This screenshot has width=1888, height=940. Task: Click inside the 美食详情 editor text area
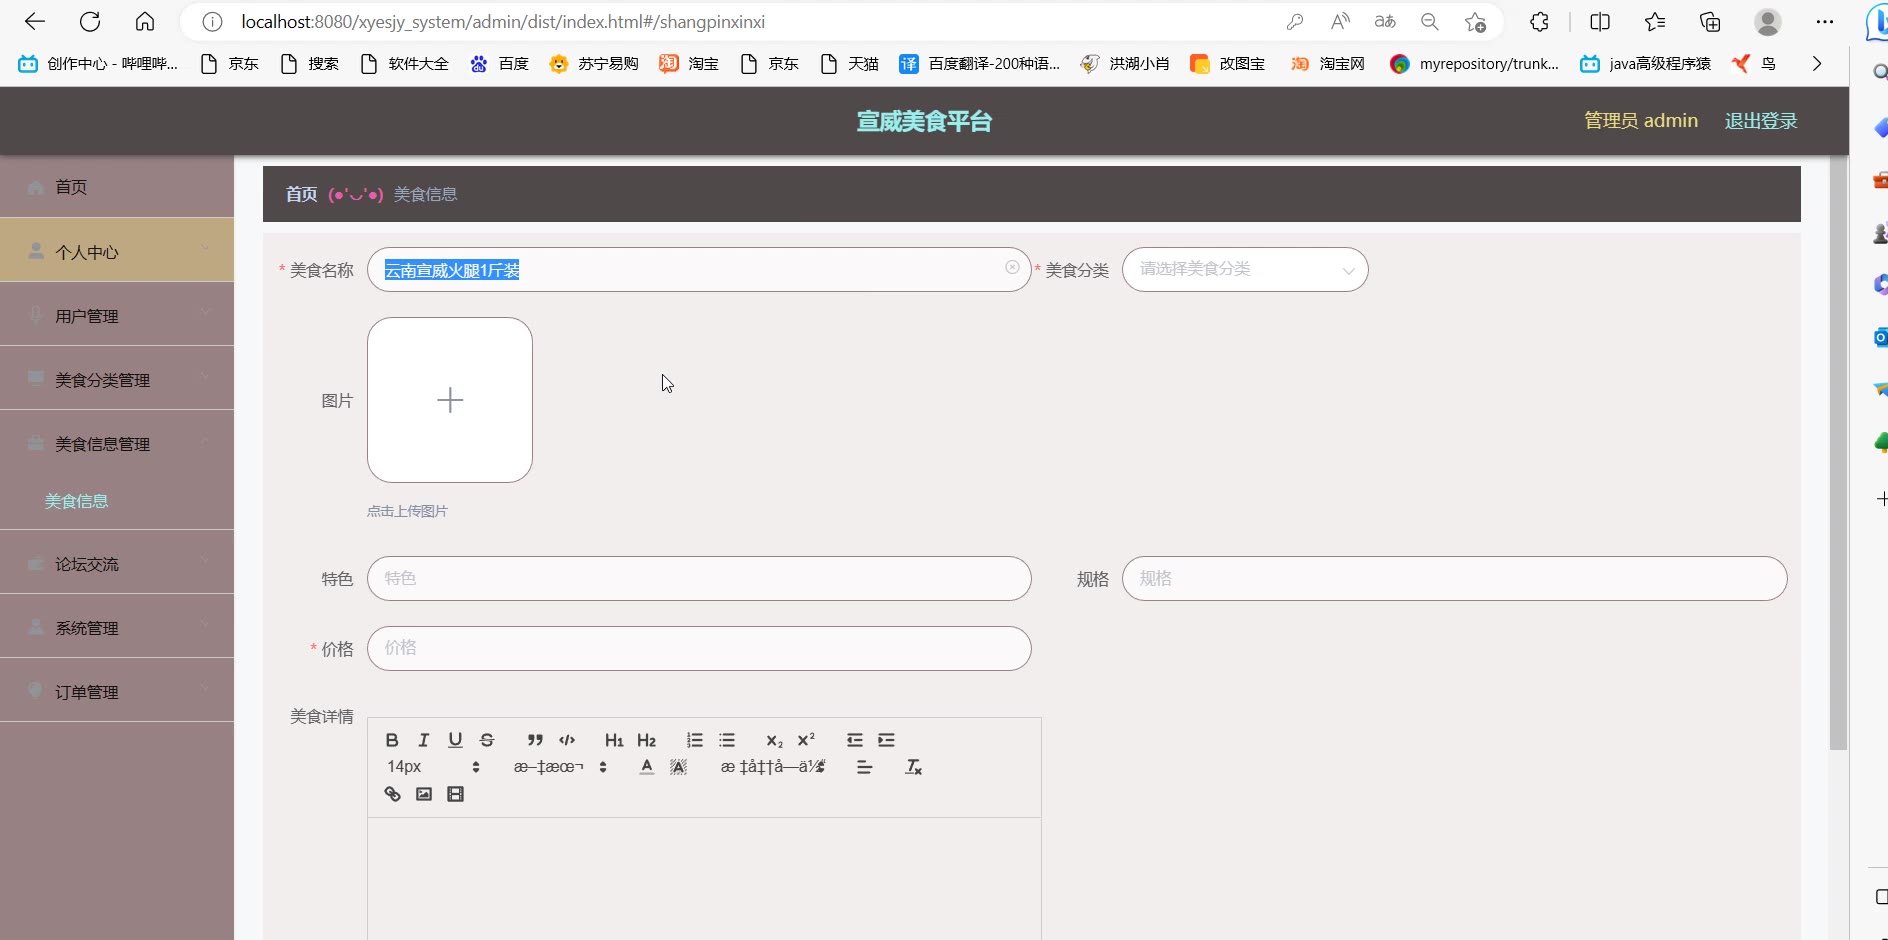(x=704, y=878)
